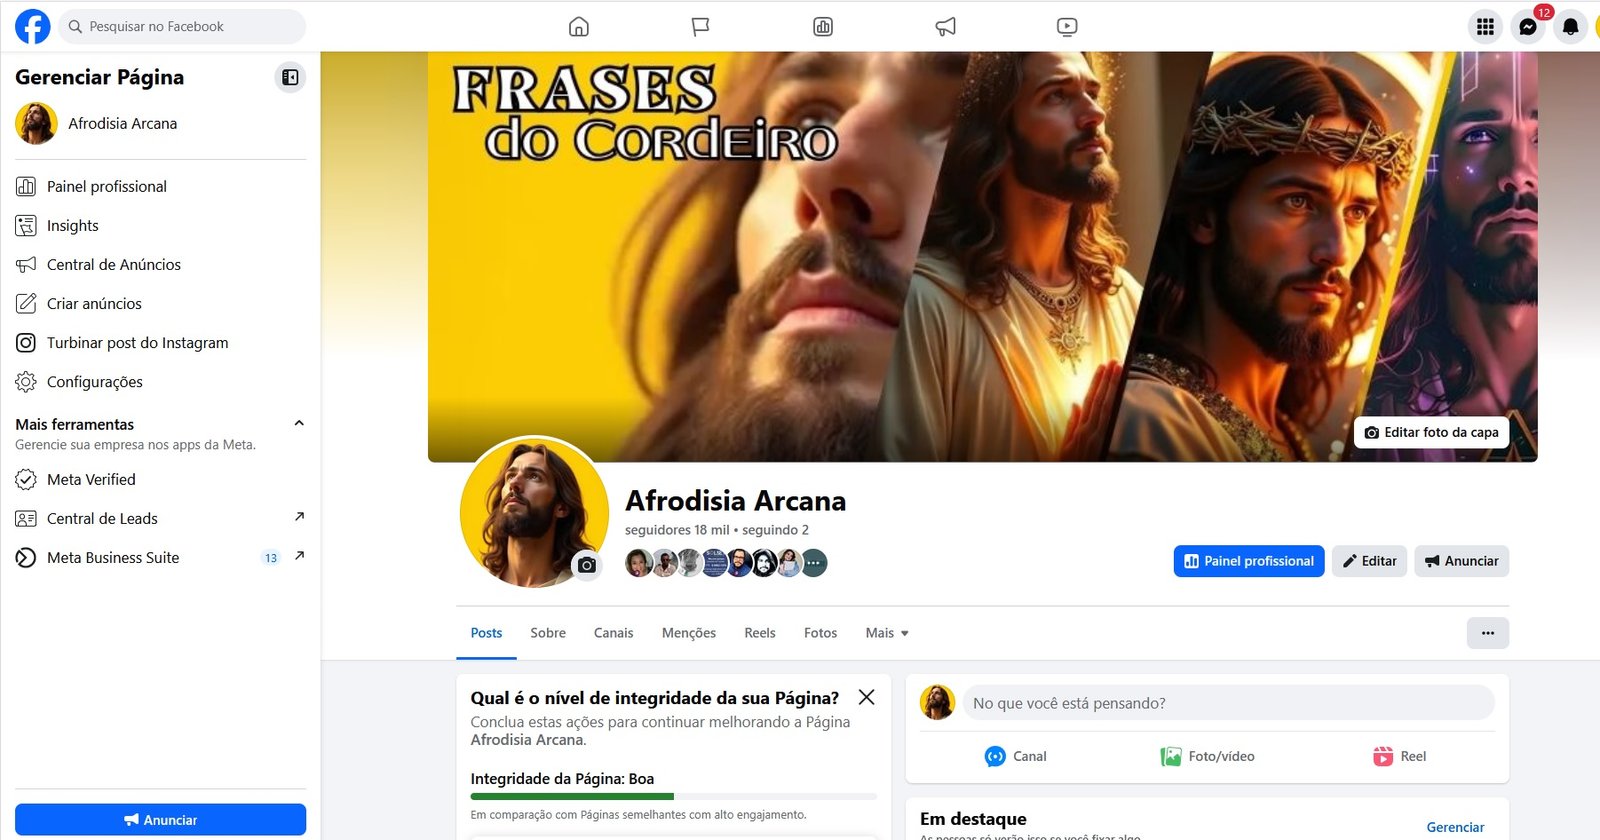
Task: Dismiss the page integrity card
Action: [866, 697]
